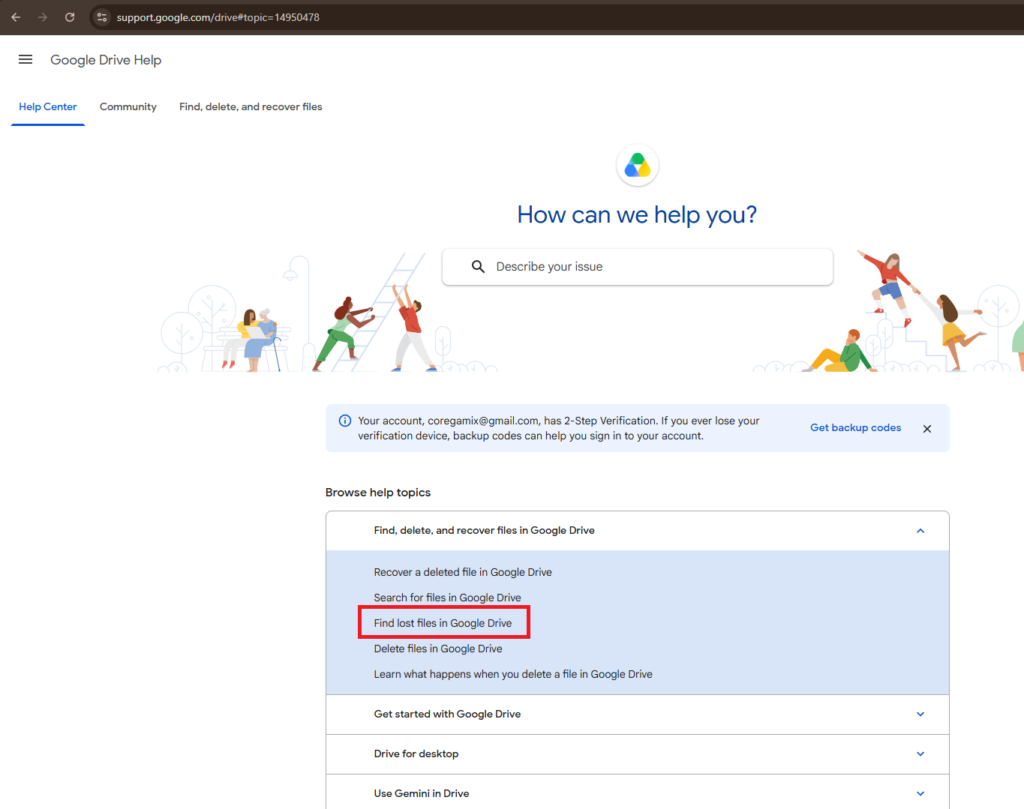Open the hamburger main menu

click(25, 59)
